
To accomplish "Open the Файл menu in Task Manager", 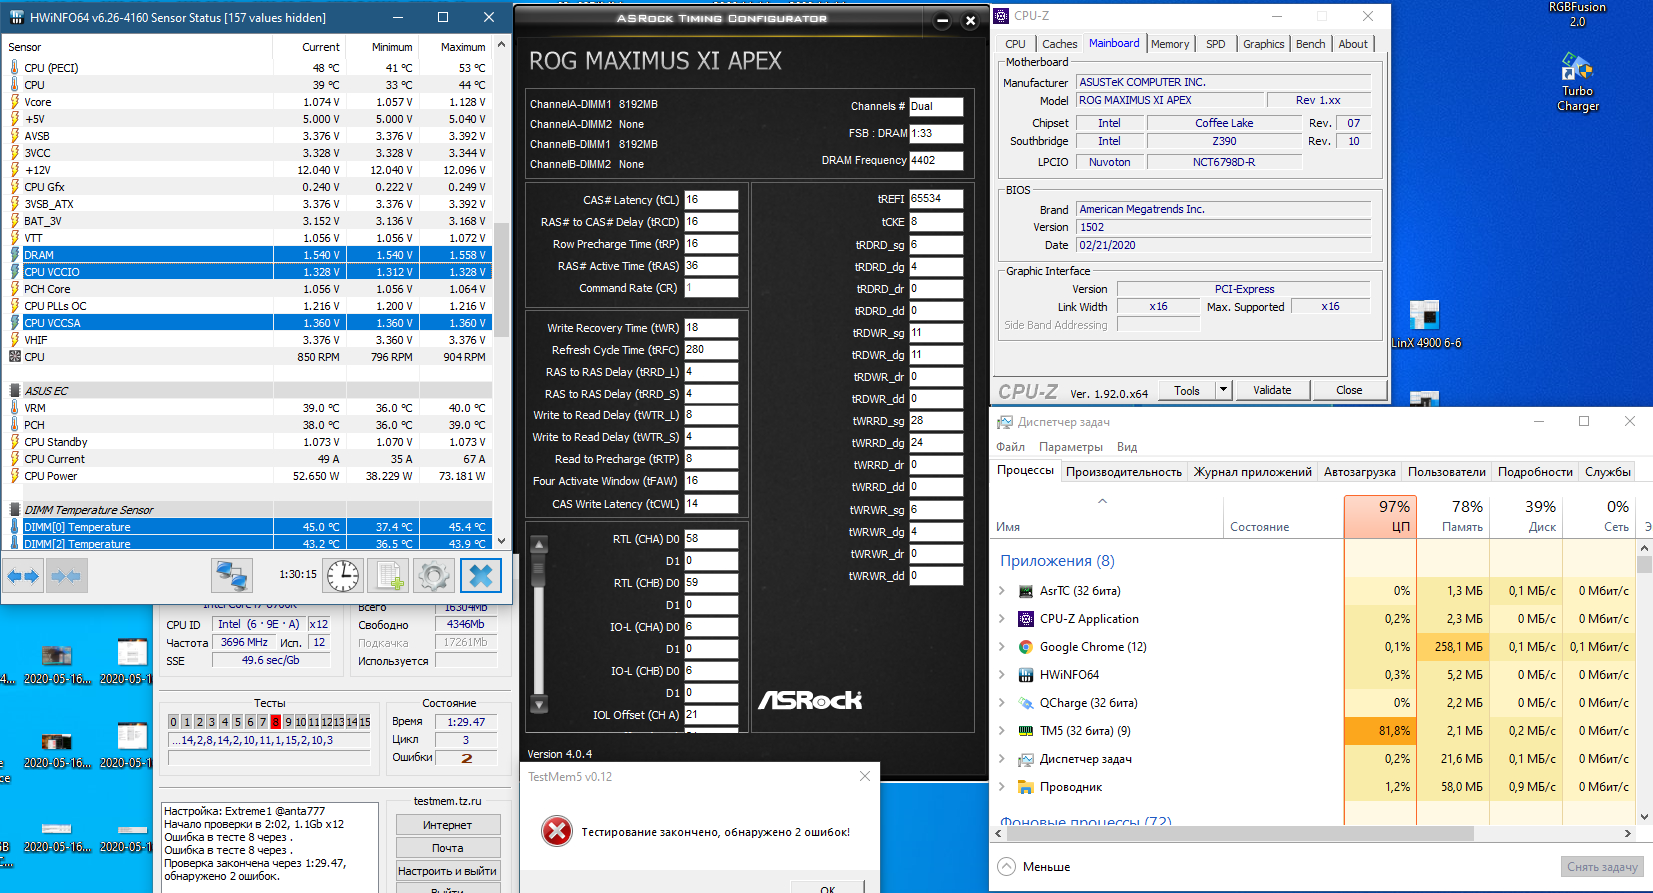I will 1010,447.
